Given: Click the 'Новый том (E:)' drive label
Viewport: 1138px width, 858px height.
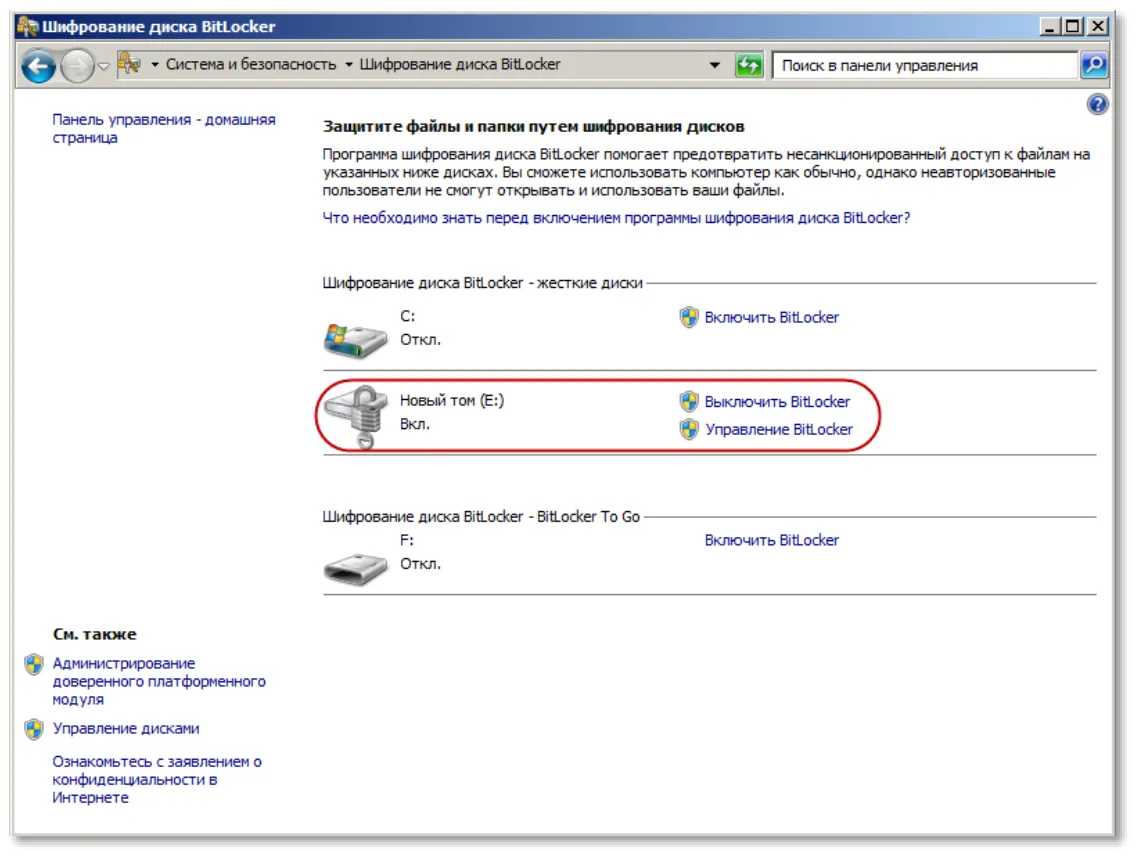Looking at the screenshot, I should pyautogui.click(x=451, y=401).
